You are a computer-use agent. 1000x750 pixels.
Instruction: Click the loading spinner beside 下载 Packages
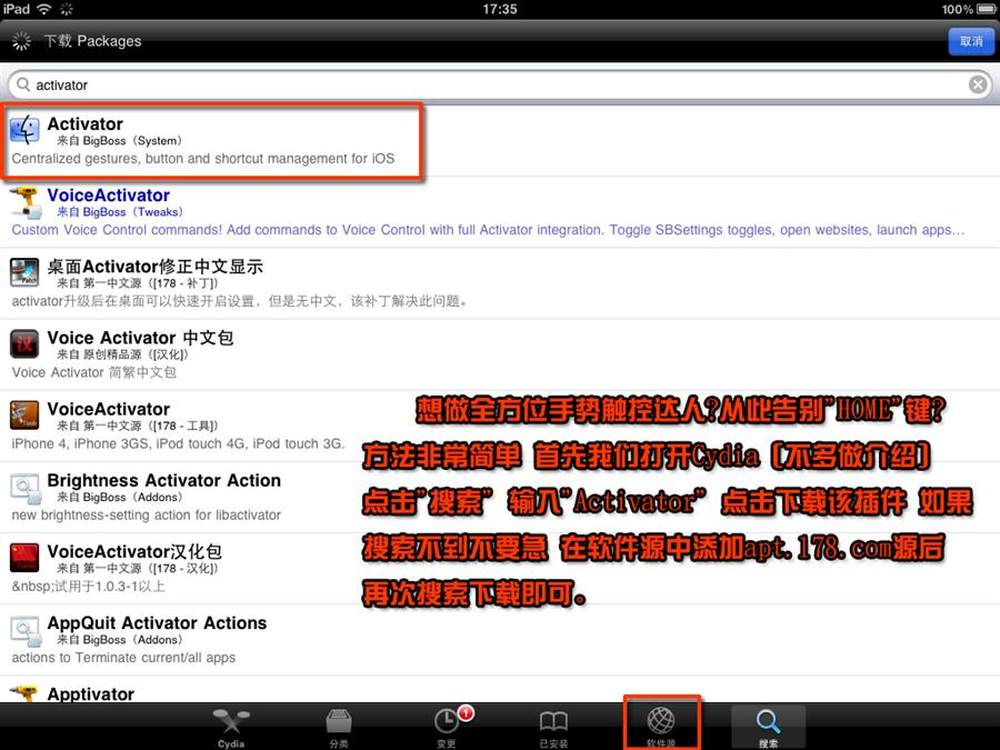click(x=21, y=41)
